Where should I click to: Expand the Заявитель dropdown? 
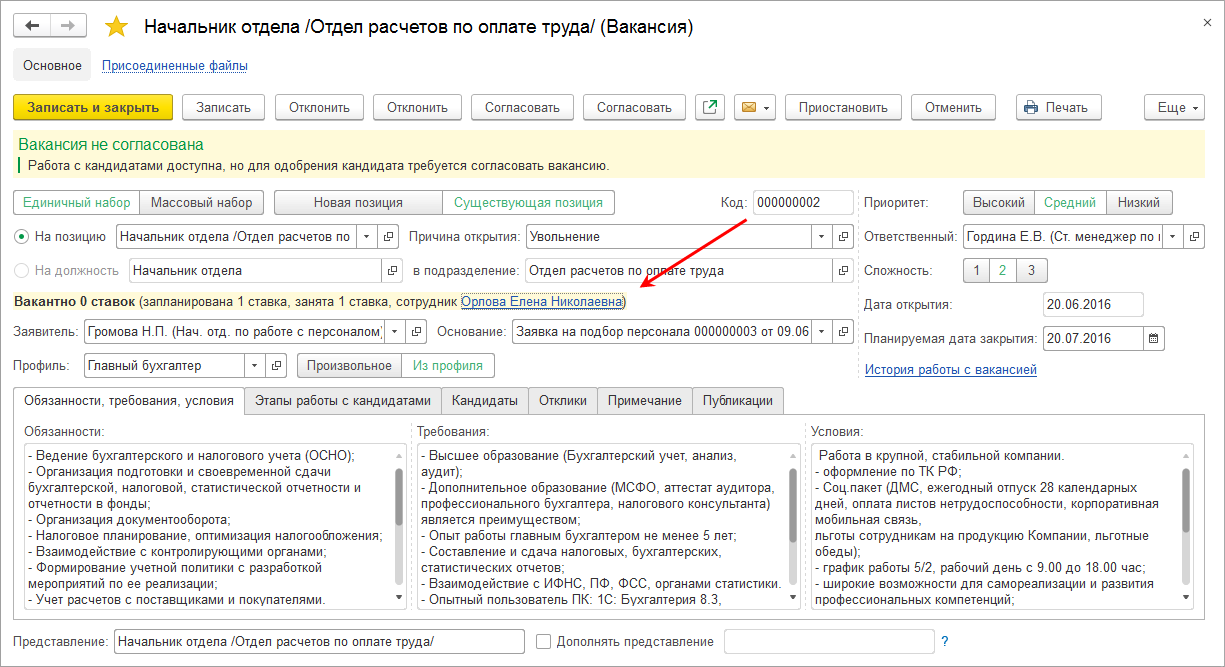(394, 331)
